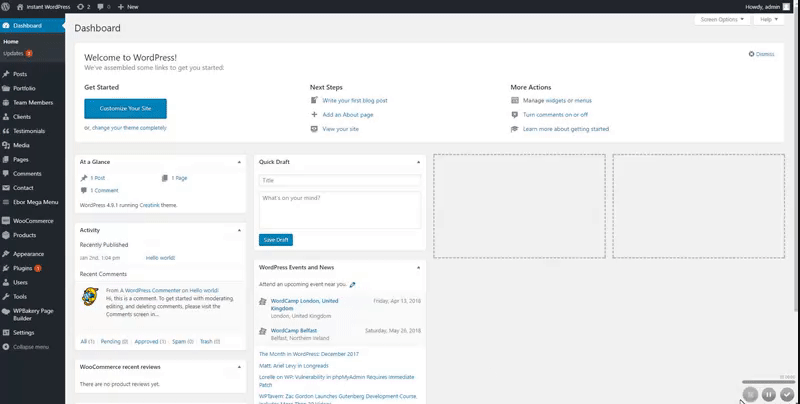Click 'Write your first blog post' link
The width and height of the screenshot is (800, 404).
[355, 101]
